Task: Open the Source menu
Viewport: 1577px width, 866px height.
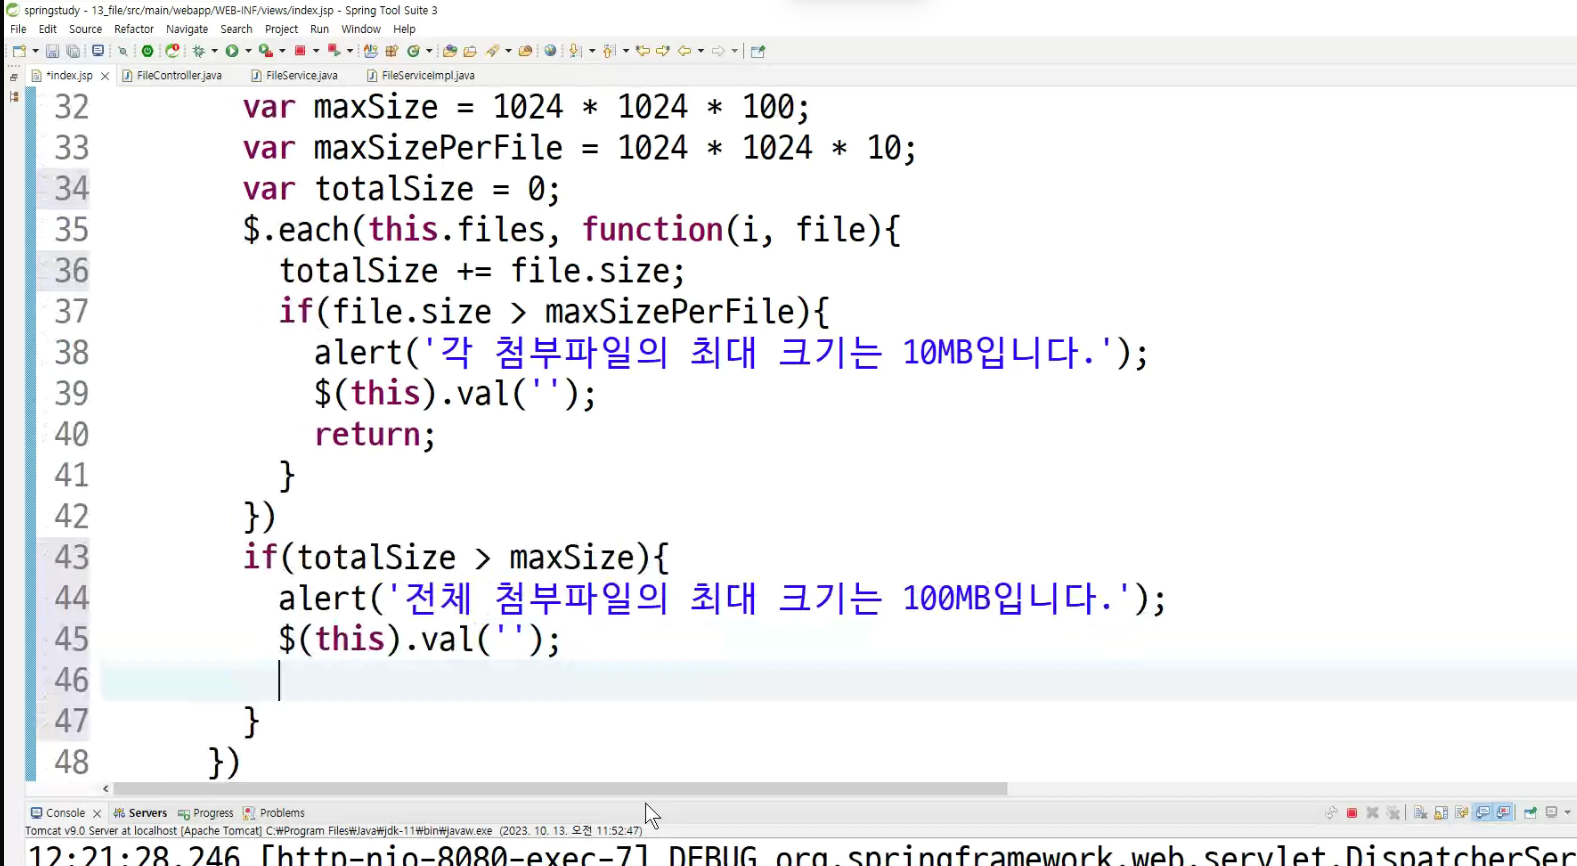Action: [85, 29]
